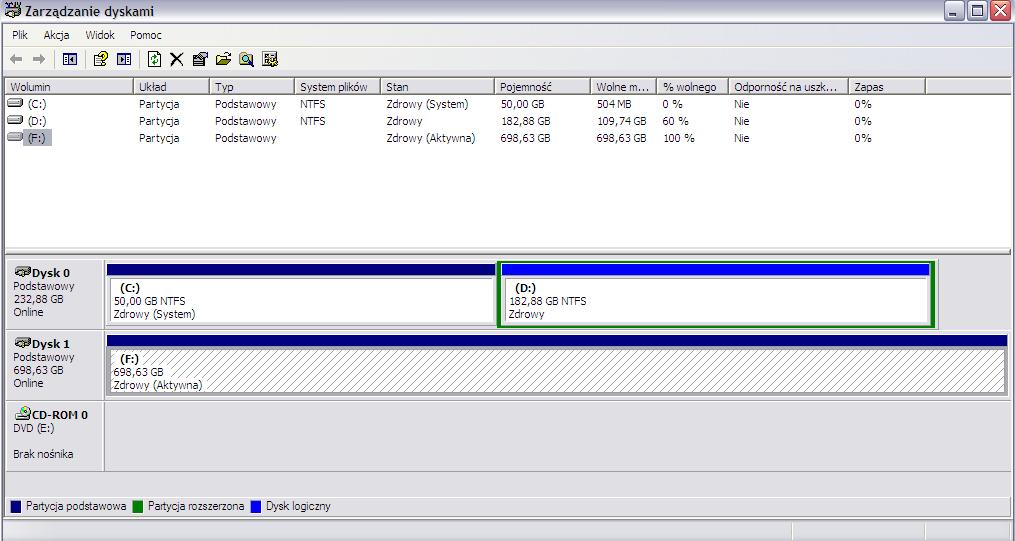Sort by the Wolumin column header
Image resolution: width=1015 pixels, height=541 pixels.
69,86
